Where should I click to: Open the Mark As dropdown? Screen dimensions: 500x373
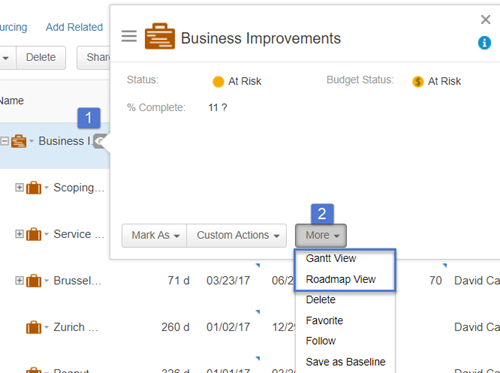coord(154,235)
